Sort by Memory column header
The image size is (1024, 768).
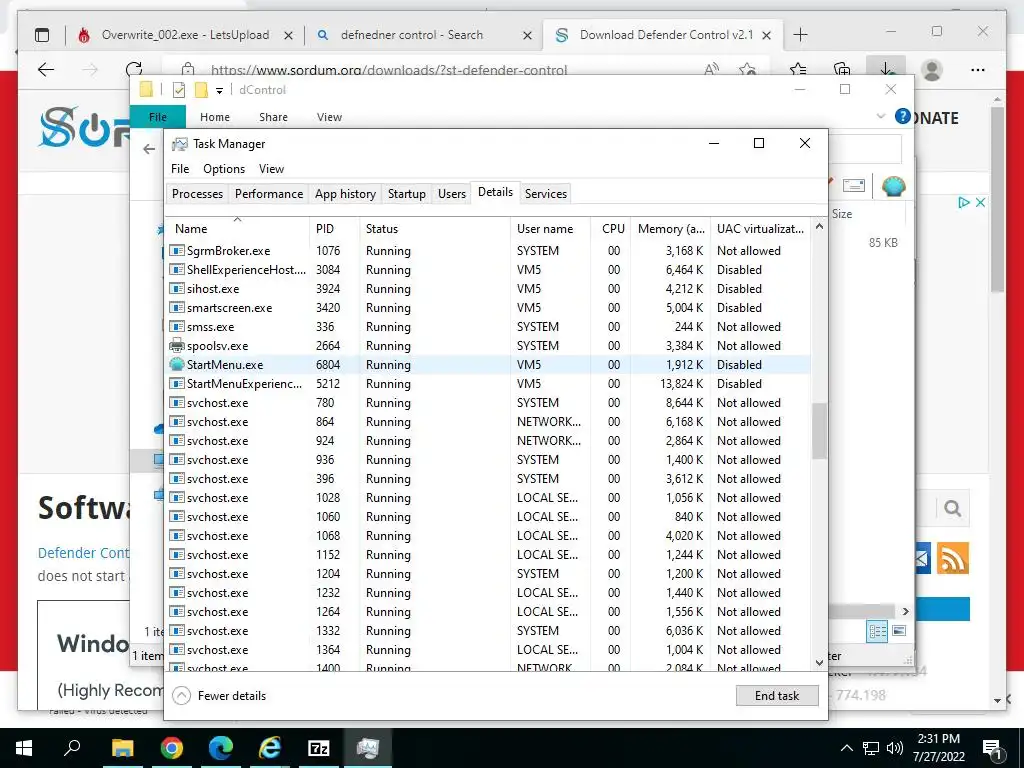pyautogui.click(x=671, y=229)
